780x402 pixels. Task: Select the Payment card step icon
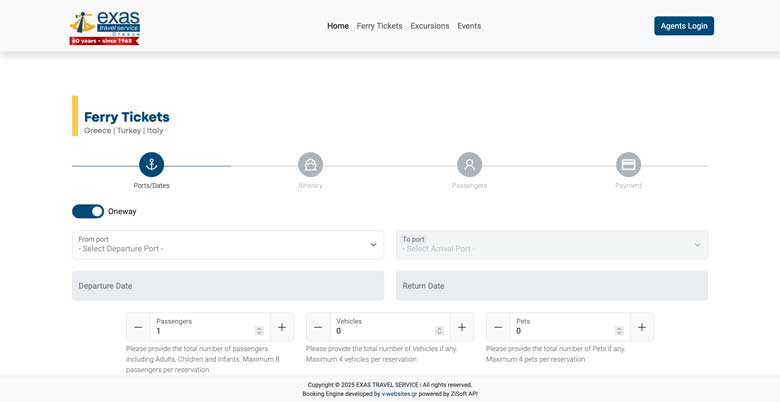pos(628,165)
